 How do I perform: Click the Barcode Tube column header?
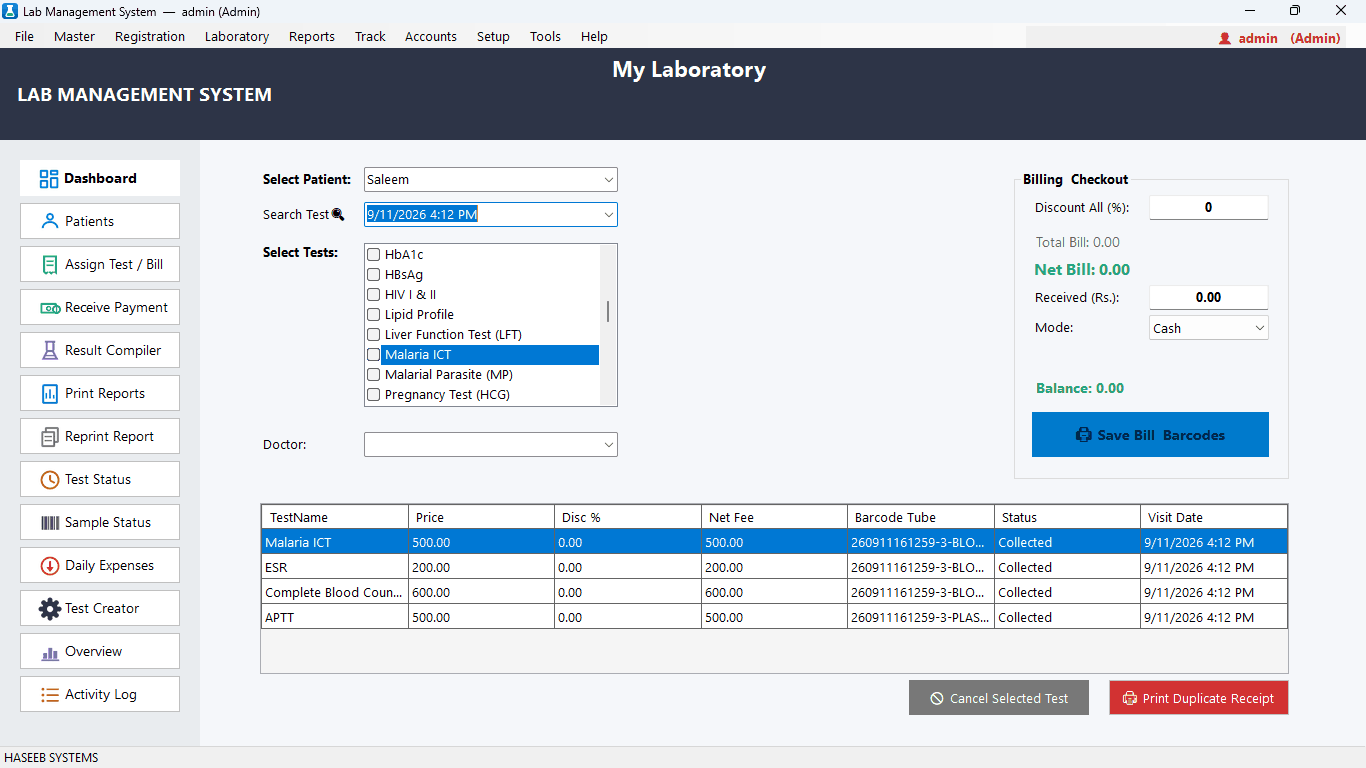tap(921, 517)
